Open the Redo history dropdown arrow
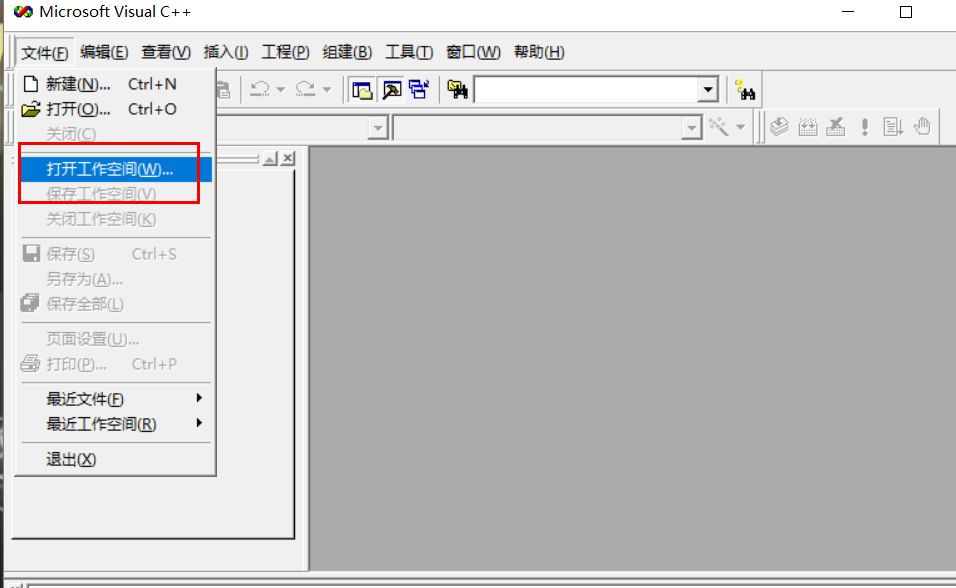 [327, 90]
